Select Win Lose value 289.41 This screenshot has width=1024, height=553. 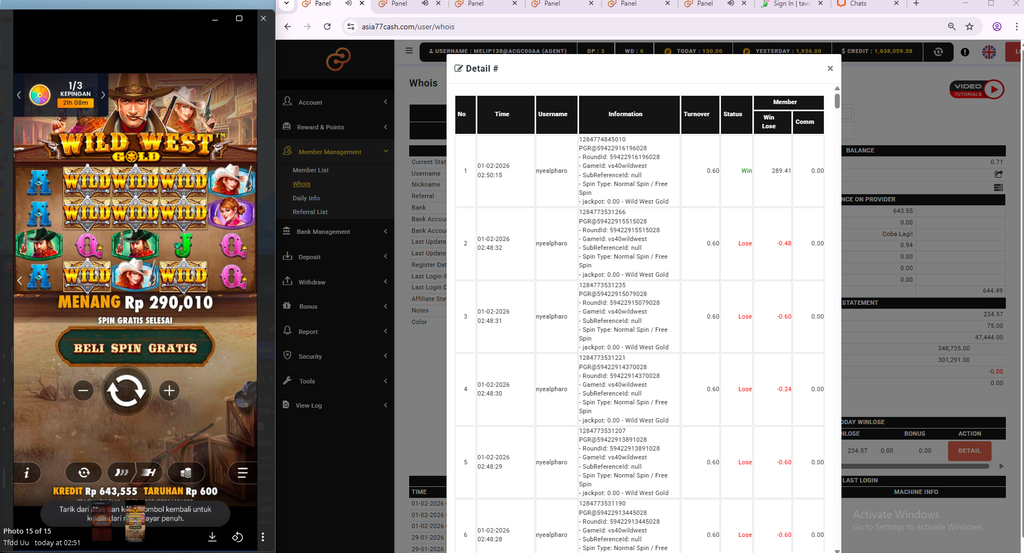(x=781, y=170)
